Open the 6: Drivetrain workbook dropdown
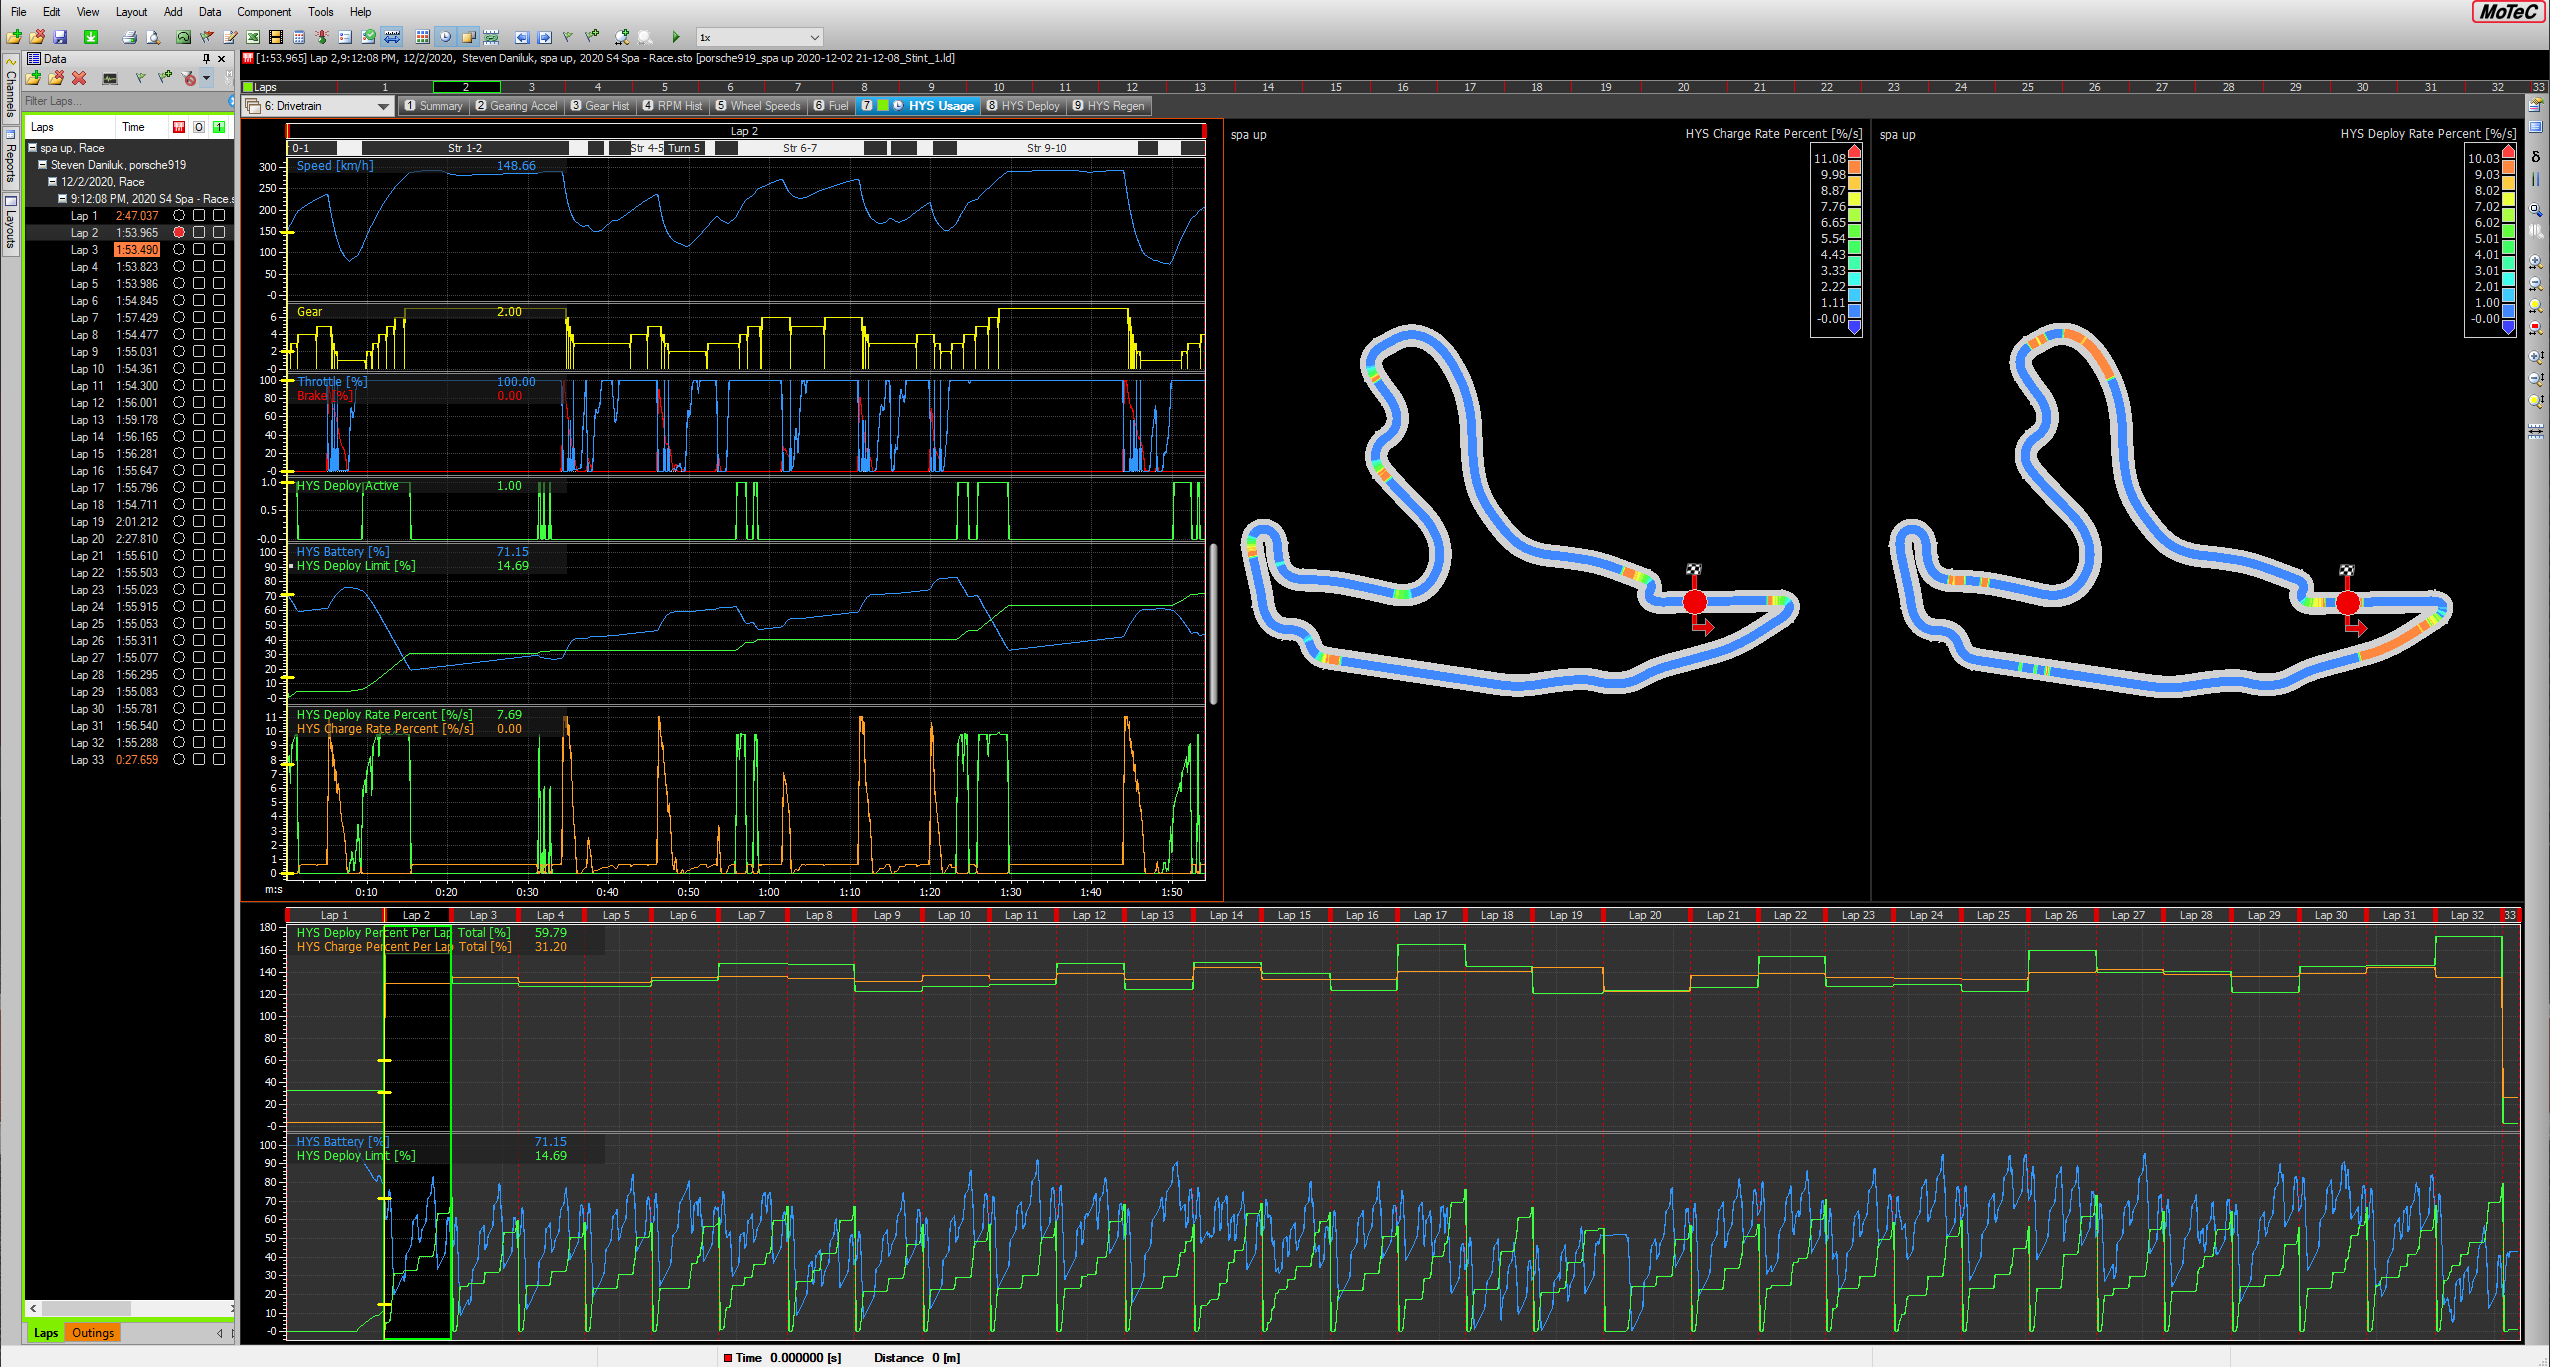 coord(382,106)
